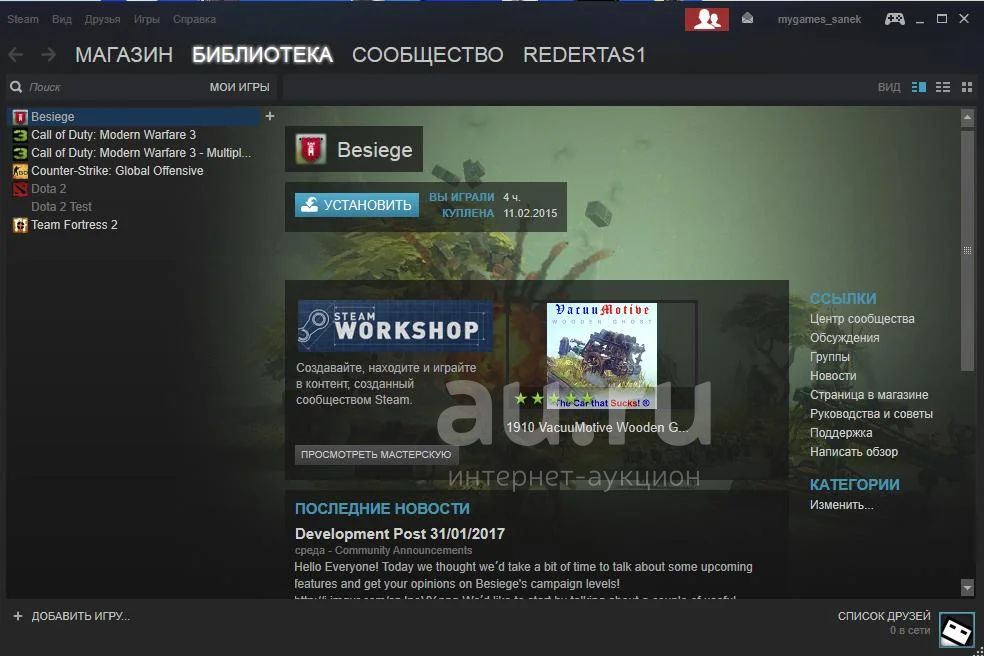Open the inbox envelope notifications icon
The image size is (984, 656).
click(747, 19)
